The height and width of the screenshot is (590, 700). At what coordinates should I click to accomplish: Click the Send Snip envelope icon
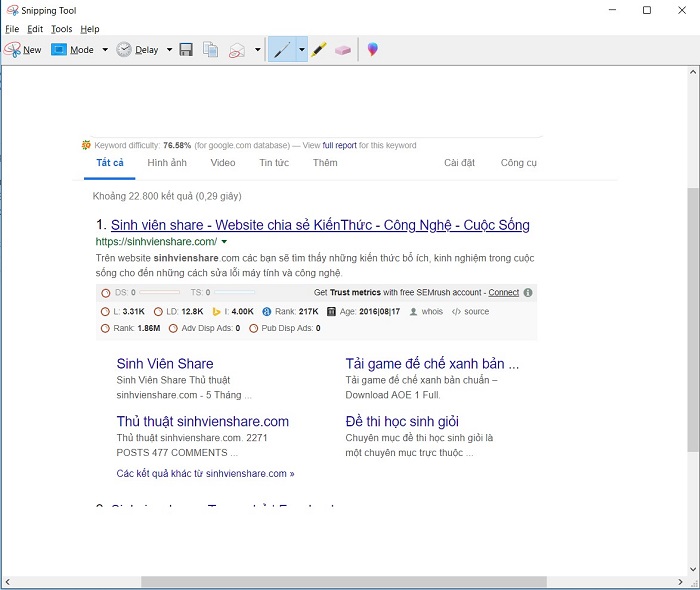tap(237, 49)
